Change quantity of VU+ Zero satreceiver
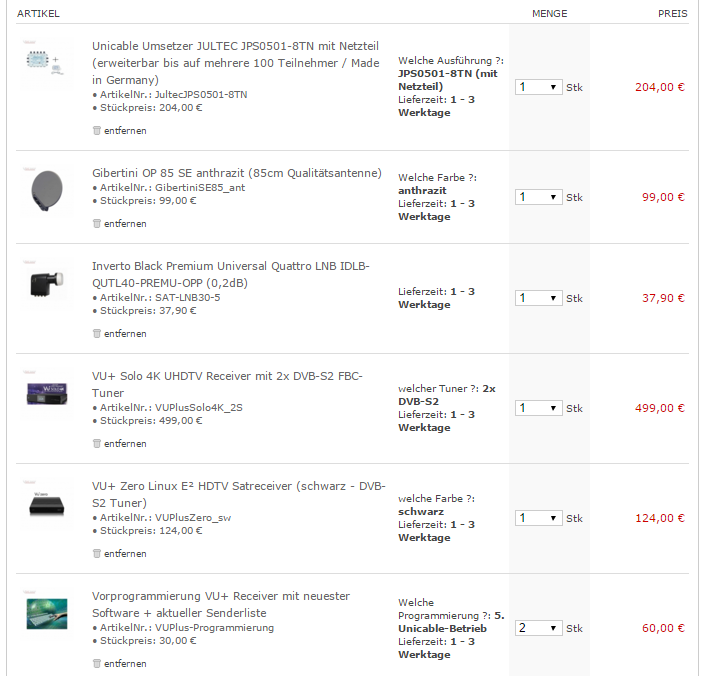Viewport: 703px width, 676px height. tap(539, 518)
